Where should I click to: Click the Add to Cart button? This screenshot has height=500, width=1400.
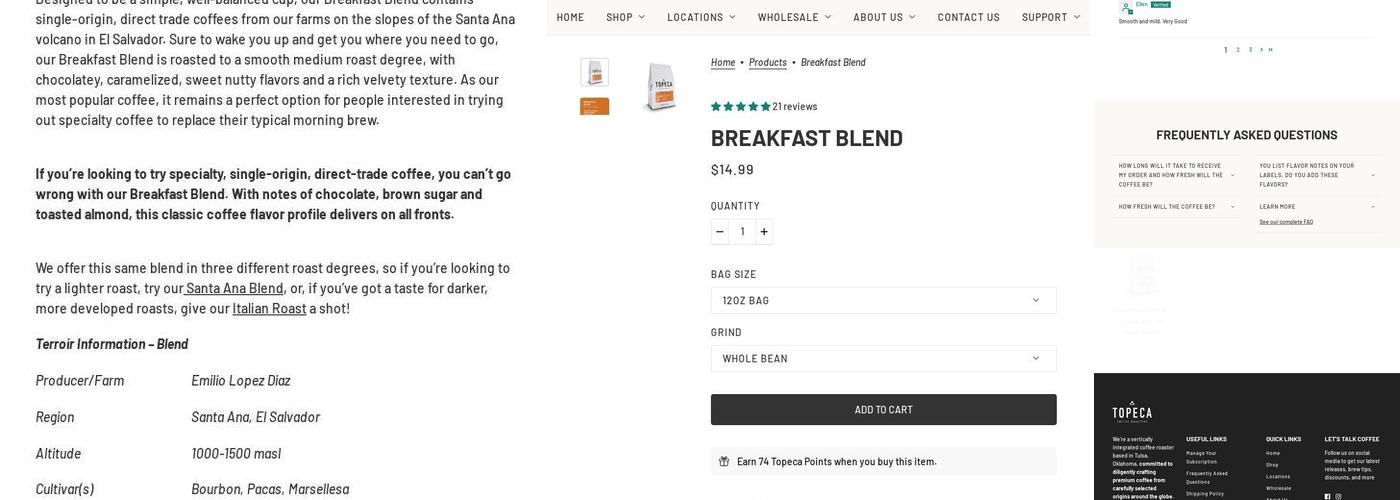pos(883,409)
